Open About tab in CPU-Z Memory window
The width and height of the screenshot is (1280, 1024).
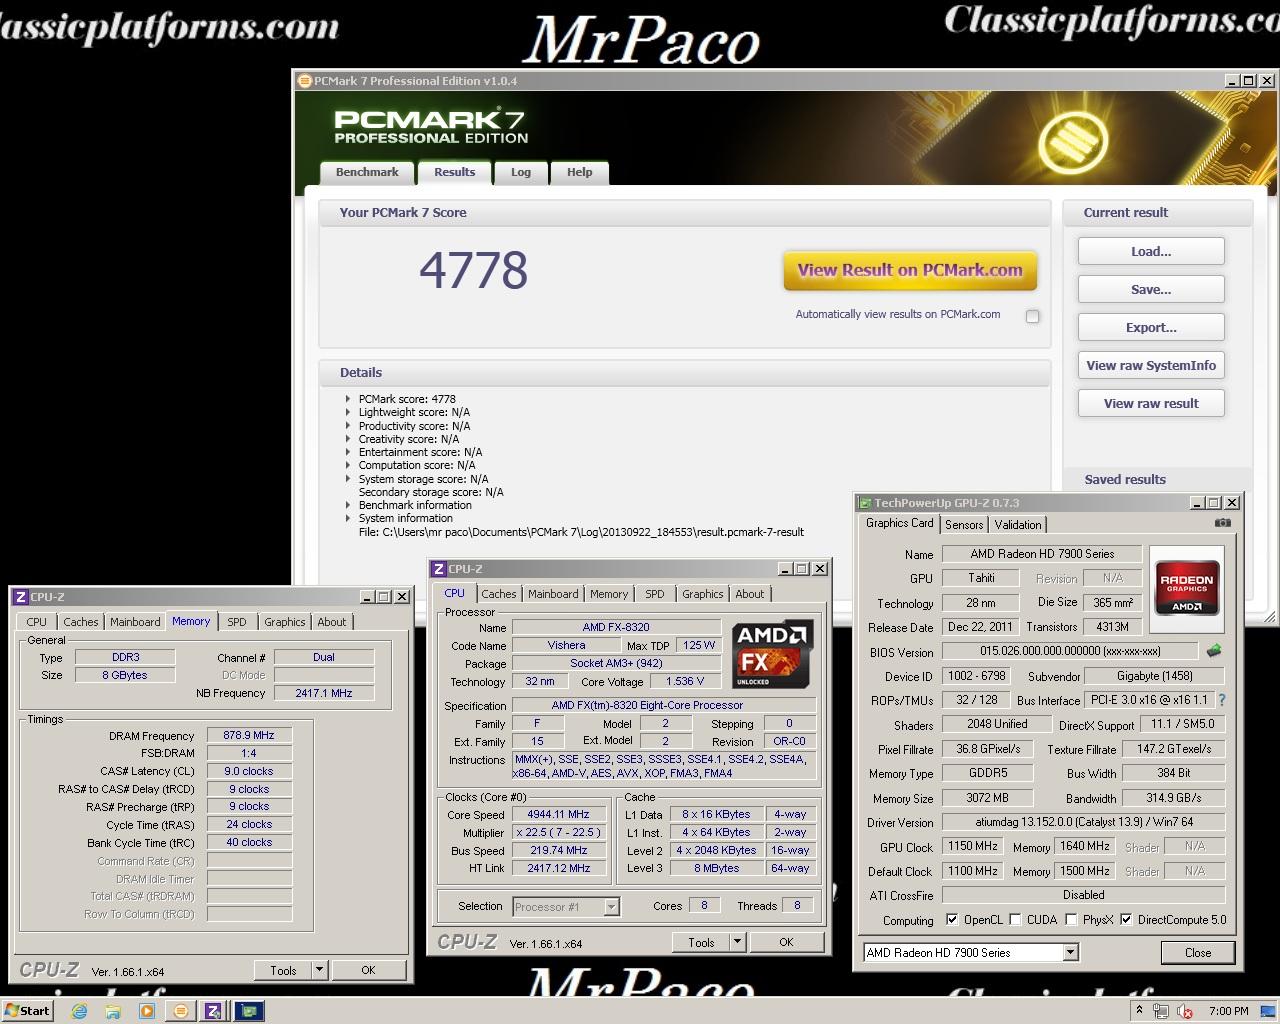[x=332, y=622]
